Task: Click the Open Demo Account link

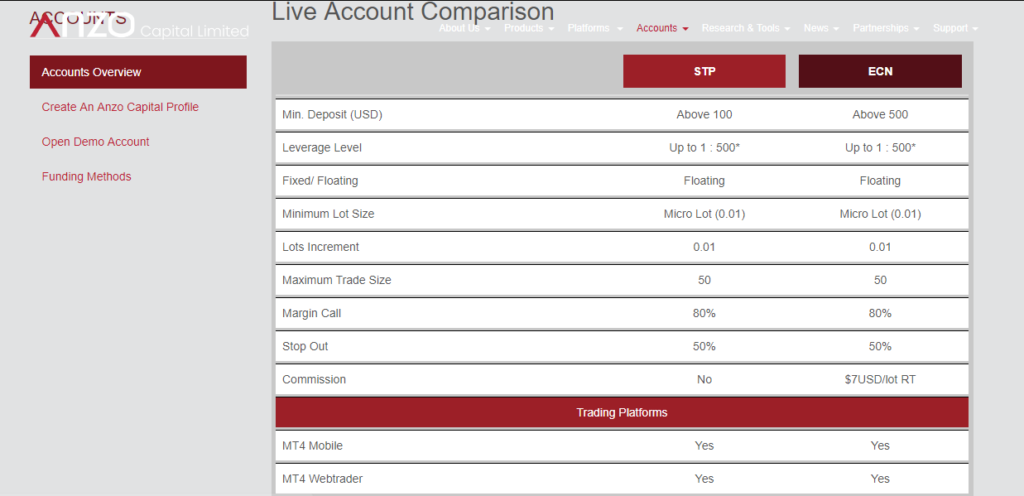Action: (x=95, y=142)
